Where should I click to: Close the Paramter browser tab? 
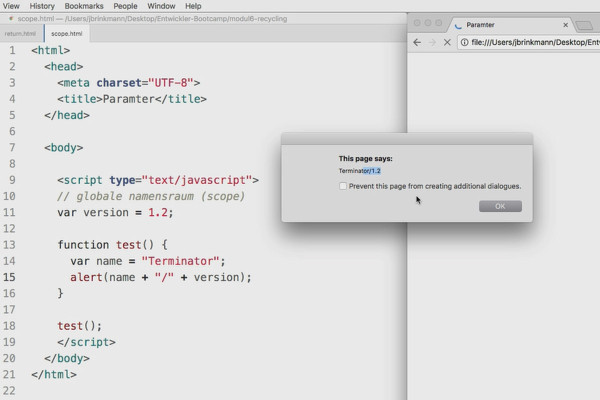point(566,25)
